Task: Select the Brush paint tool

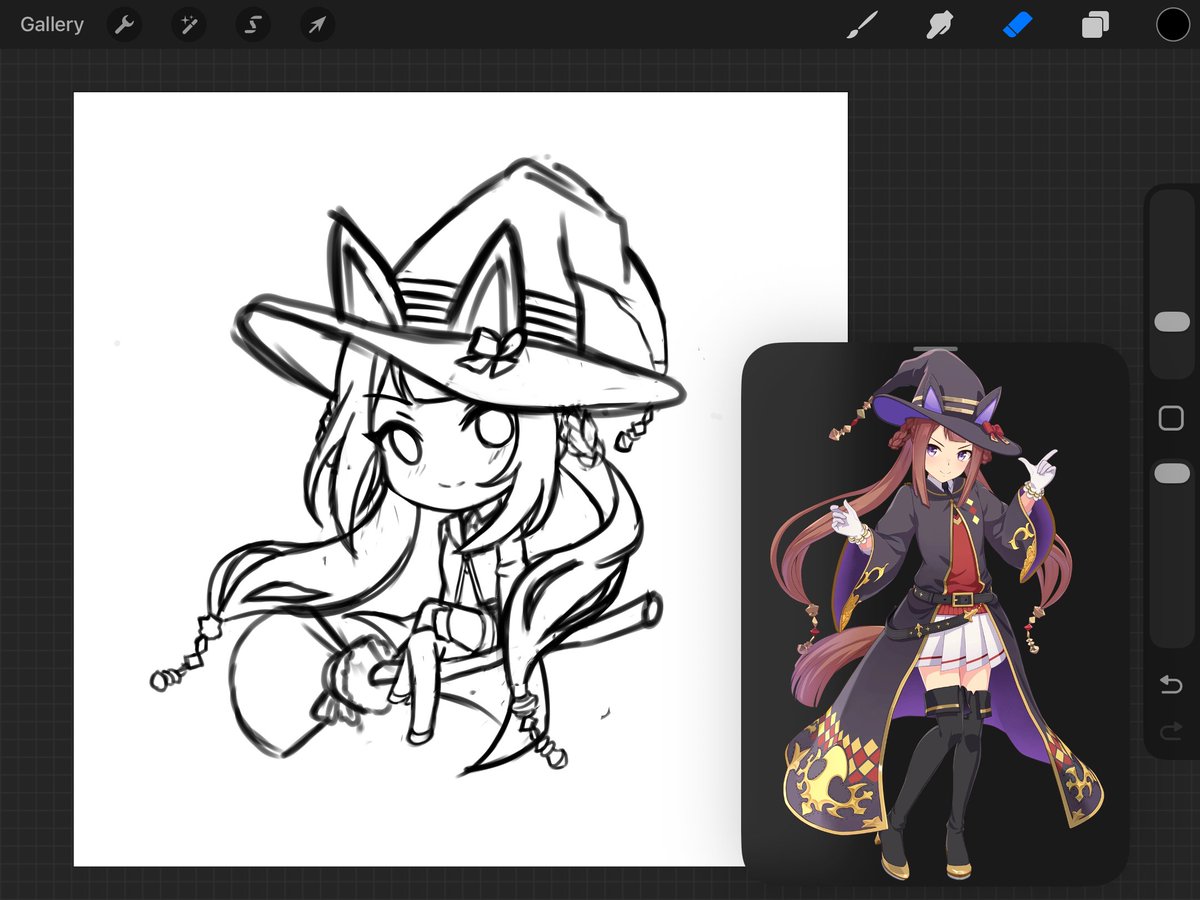Action: click(x=862, y=25)
